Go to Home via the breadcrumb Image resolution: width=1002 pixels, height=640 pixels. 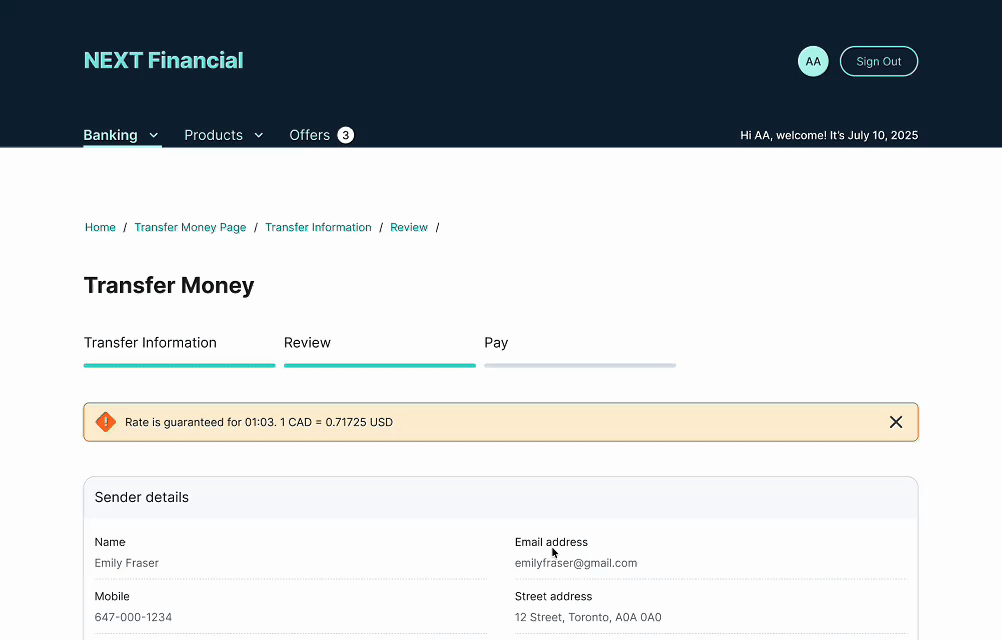[x=100, y=227]
